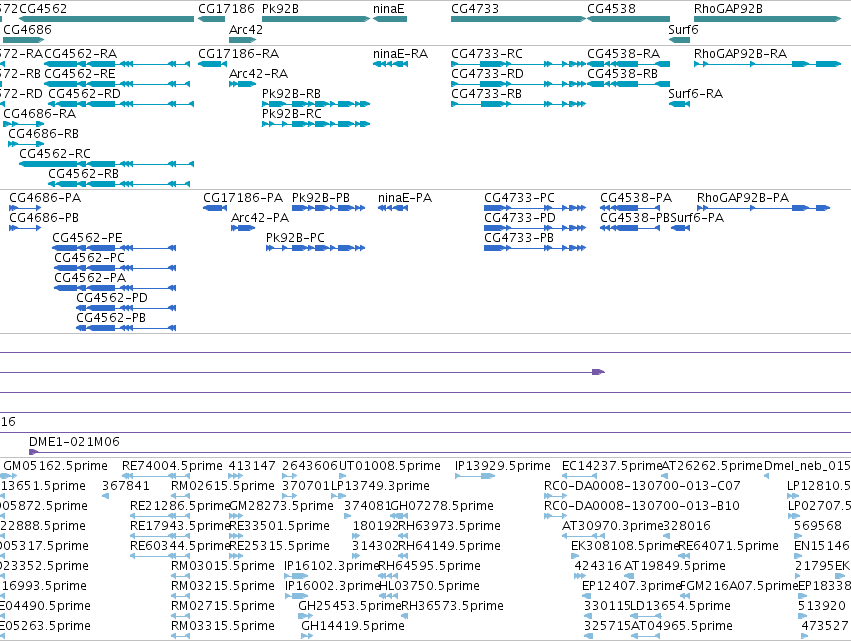851x641 pixels.
Task: Select RC0-DA0008-130700-013-B10 entry
Action: (x=642, y=506)
